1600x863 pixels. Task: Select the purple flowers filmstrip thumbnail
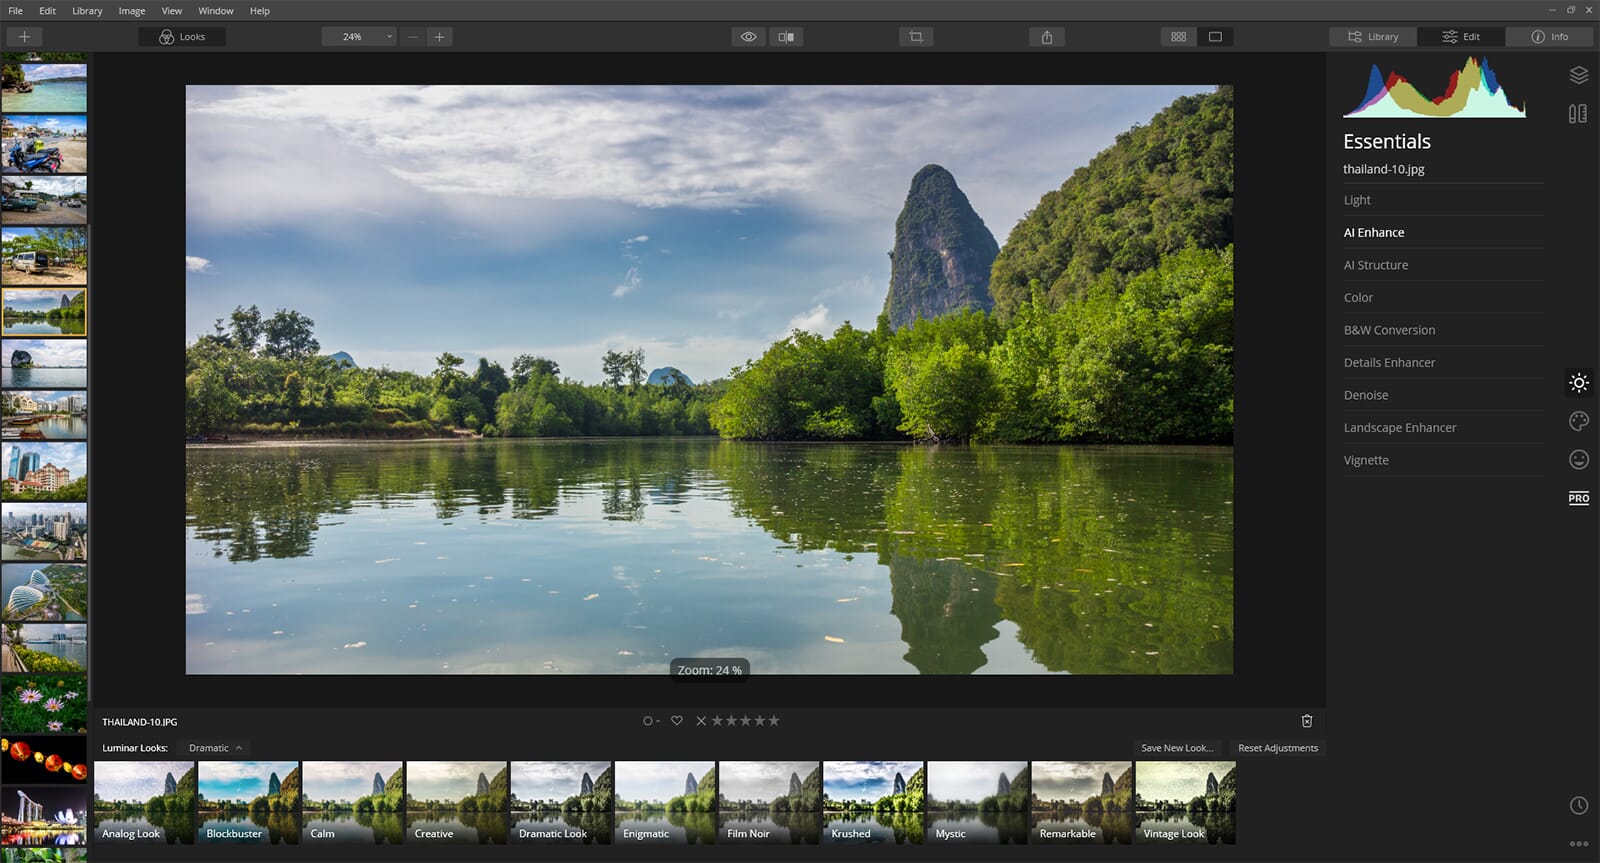pos(44,704)
